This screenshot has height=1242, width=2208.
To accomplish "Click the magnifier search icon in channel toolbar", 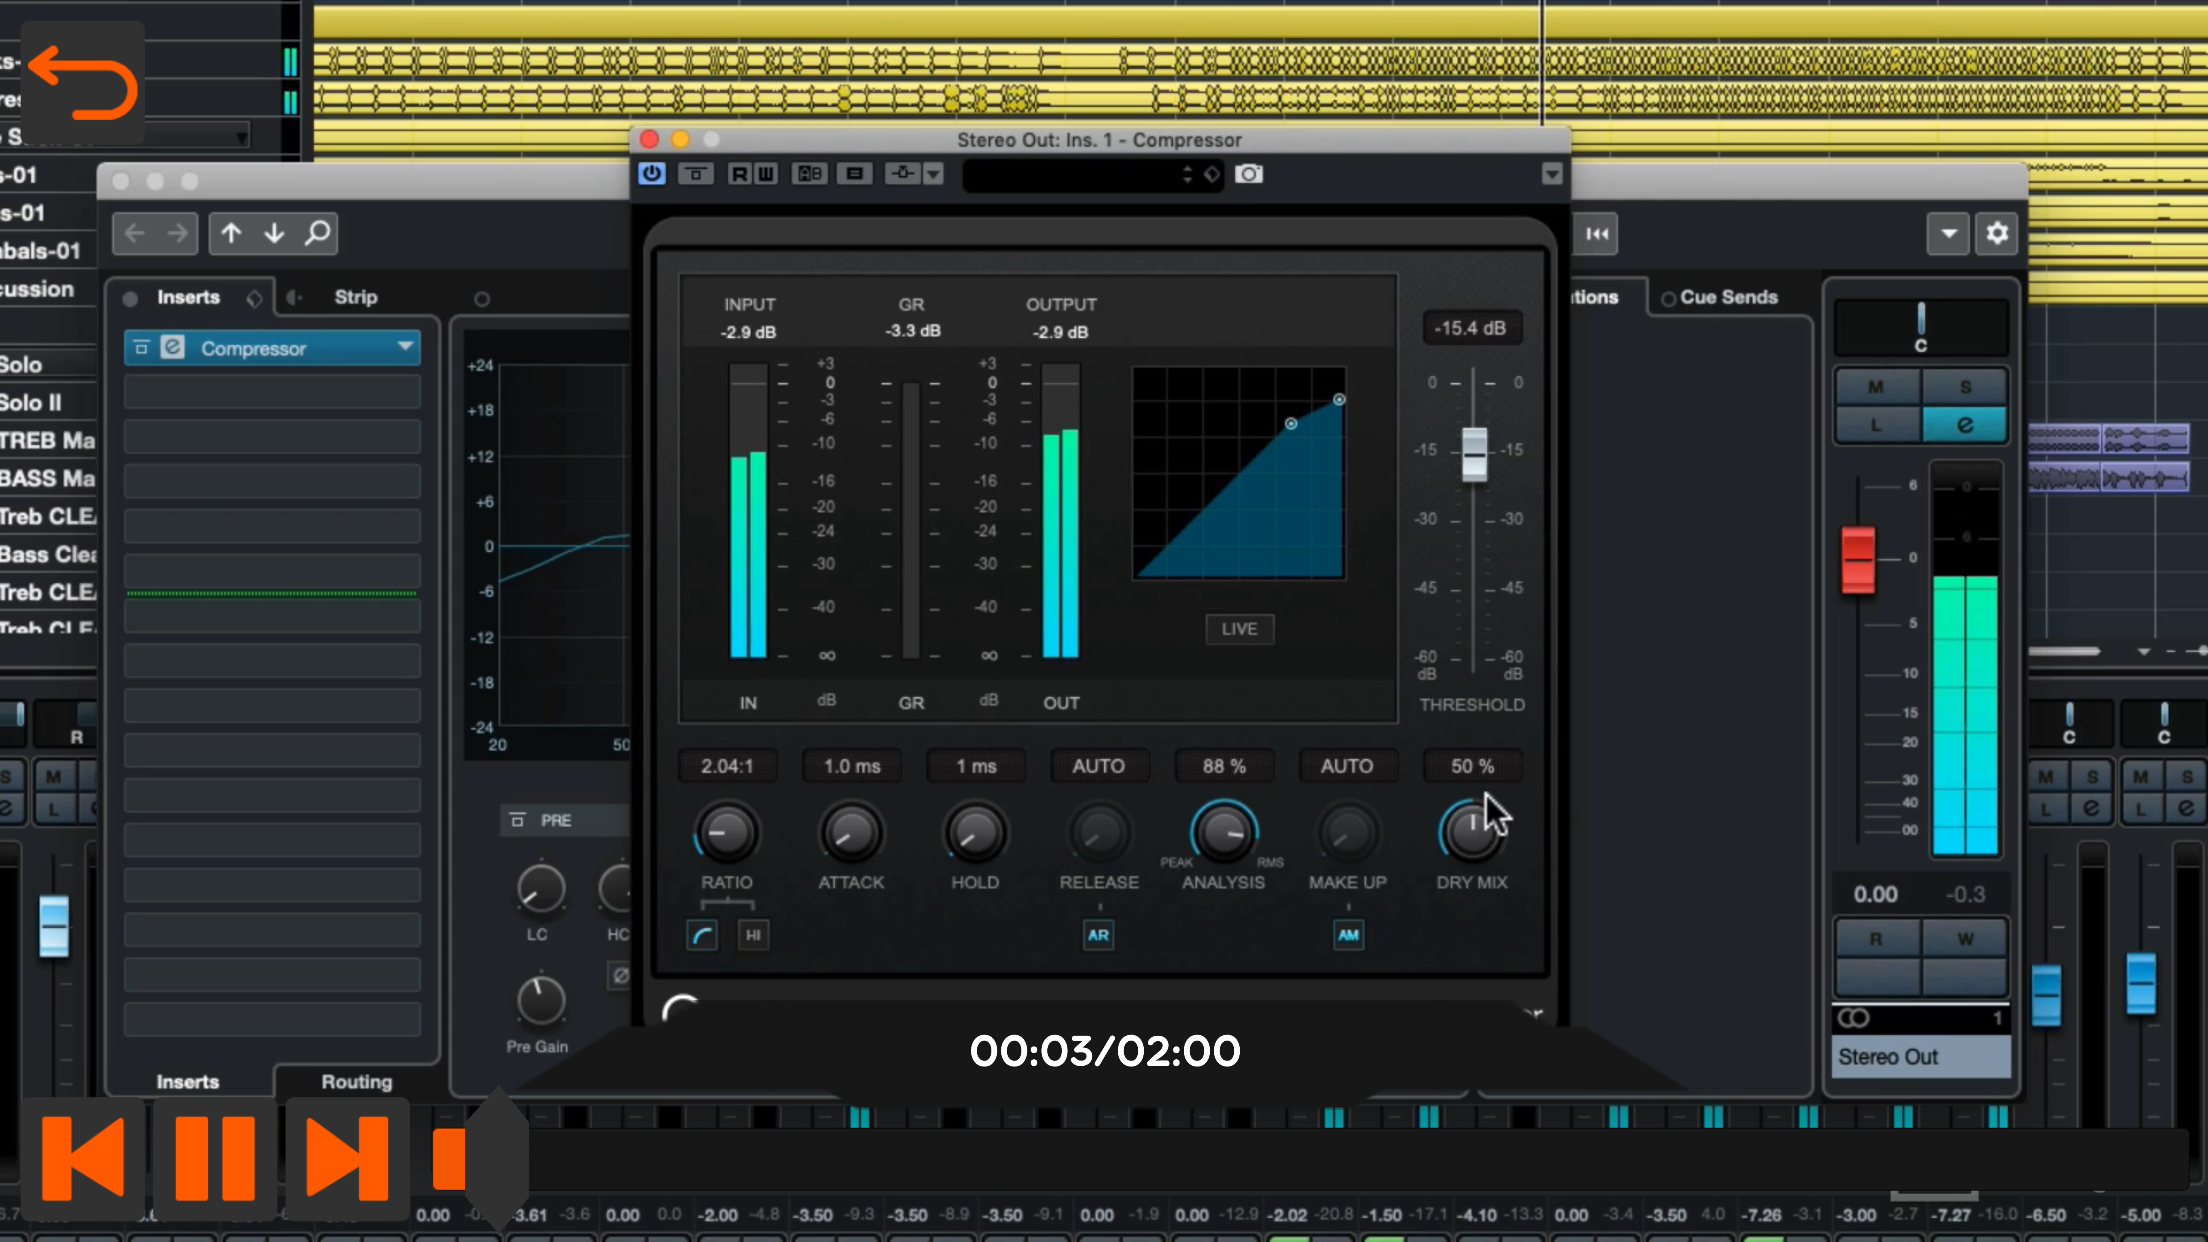I will pos(317,234).
